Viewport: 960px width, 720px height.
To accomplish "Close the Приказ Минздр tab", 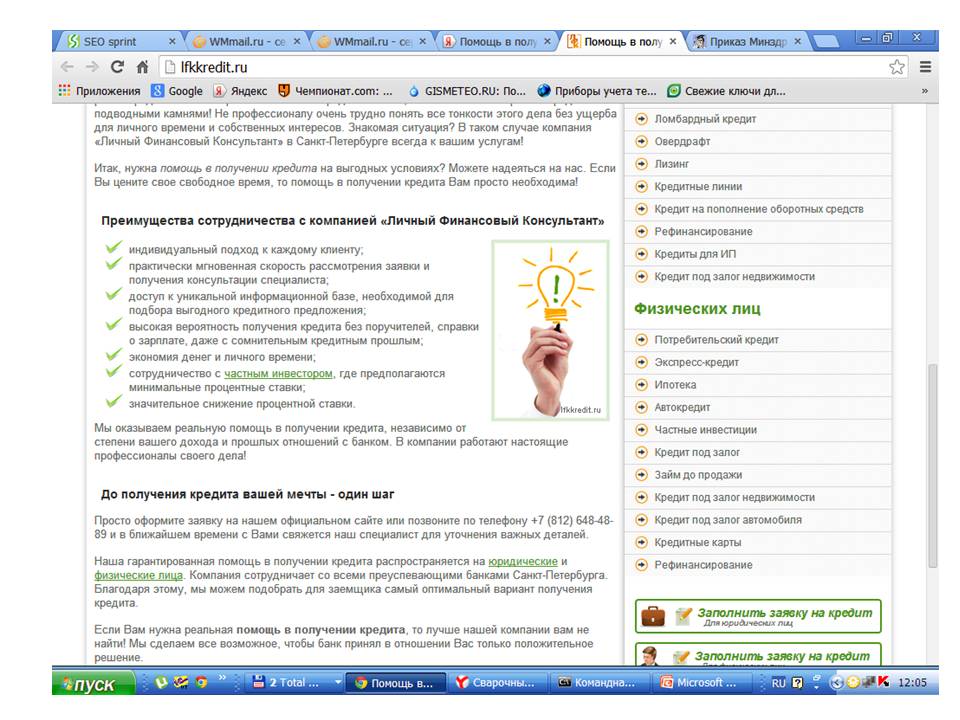I will click(x=797, y=41).
